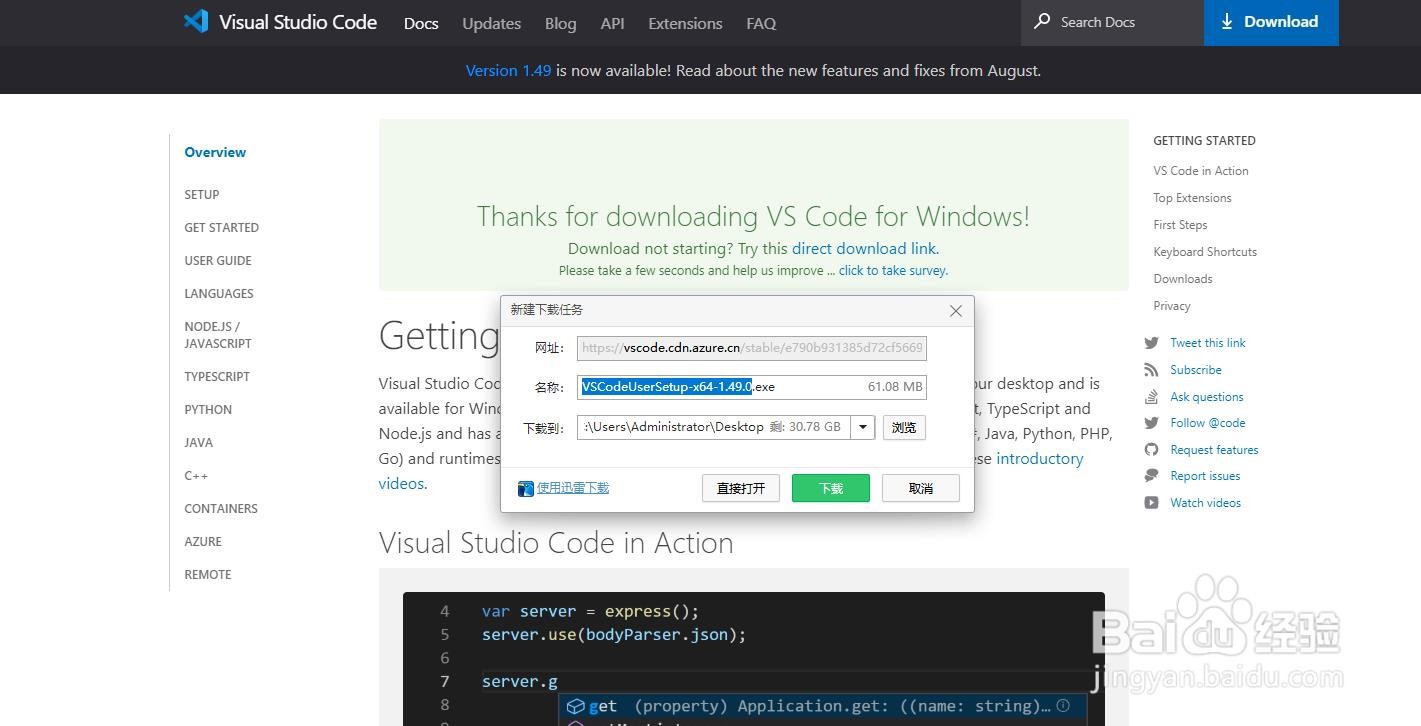This screenshot has width=1421, height=726.
Task: Click the Report issues link
Action: [1205, 476]
